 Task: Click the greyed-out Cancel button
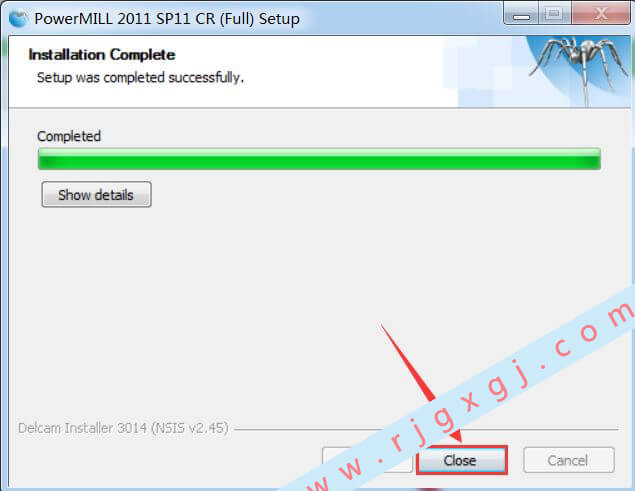pyautogui.click(x=569, y=460)
